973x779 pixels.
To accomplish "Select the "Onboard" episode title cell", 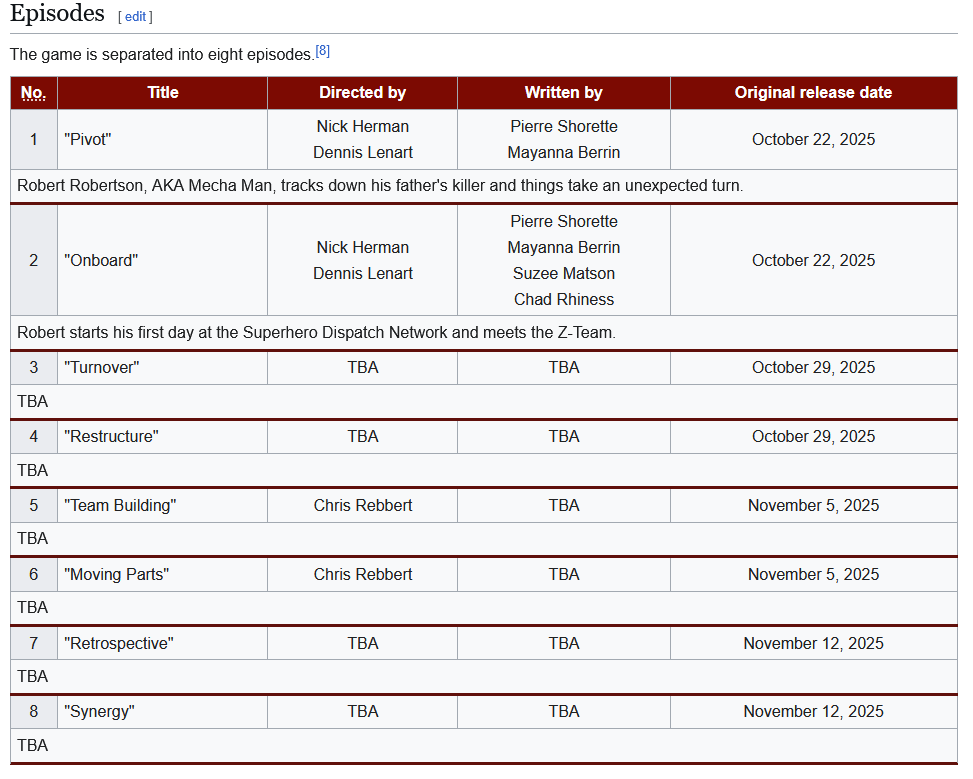I will [163, 260].
